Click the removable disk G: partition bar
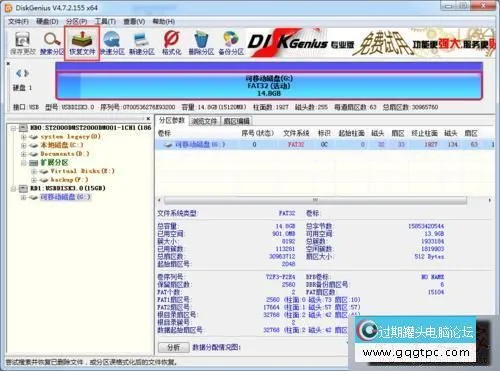The image size is (500, 371). (269, 85)
